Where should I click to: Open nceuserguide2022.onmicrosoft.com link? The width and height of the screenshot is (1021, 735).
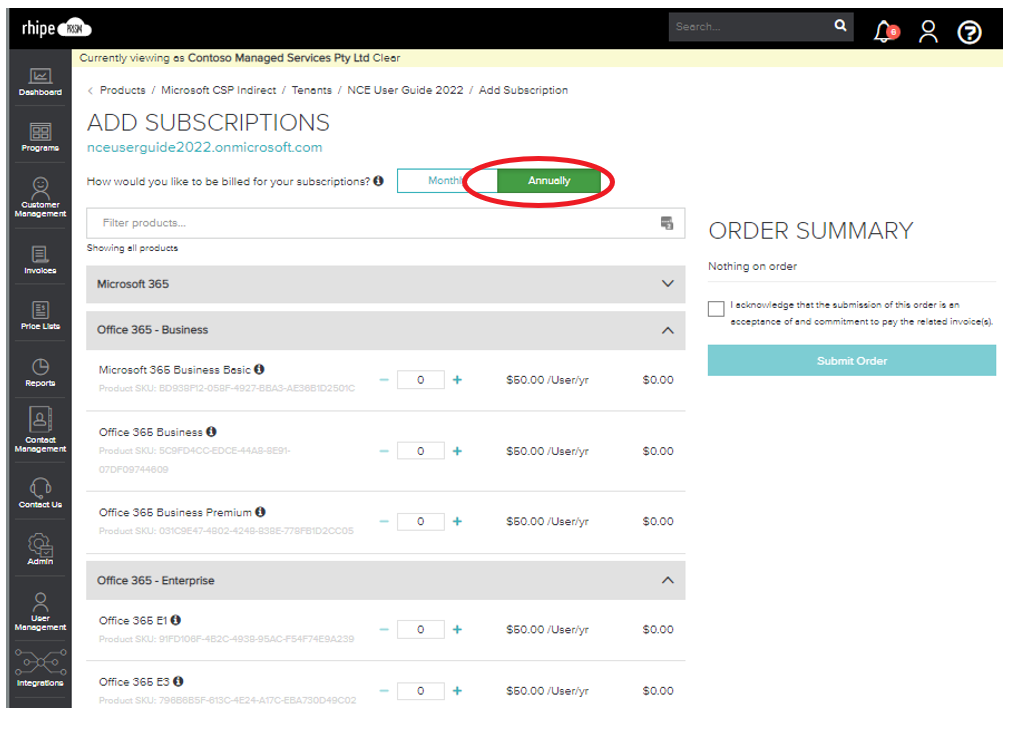pyautogui.click(x=204, y=147)
